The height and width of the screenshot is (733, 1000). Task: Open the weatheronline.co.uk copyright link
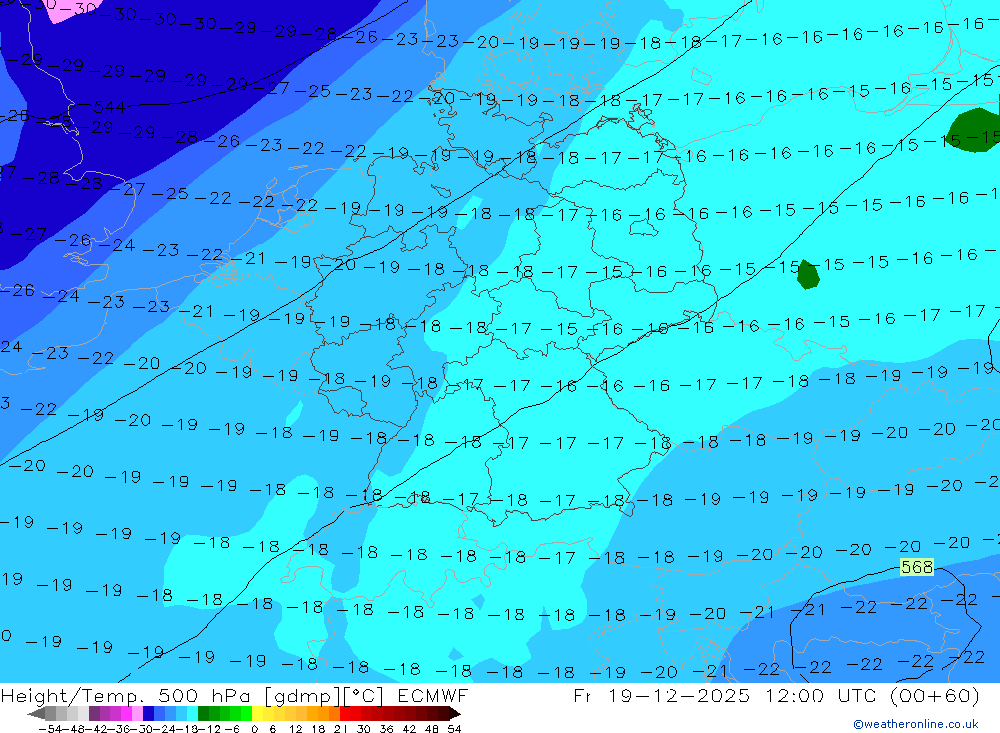916,724
